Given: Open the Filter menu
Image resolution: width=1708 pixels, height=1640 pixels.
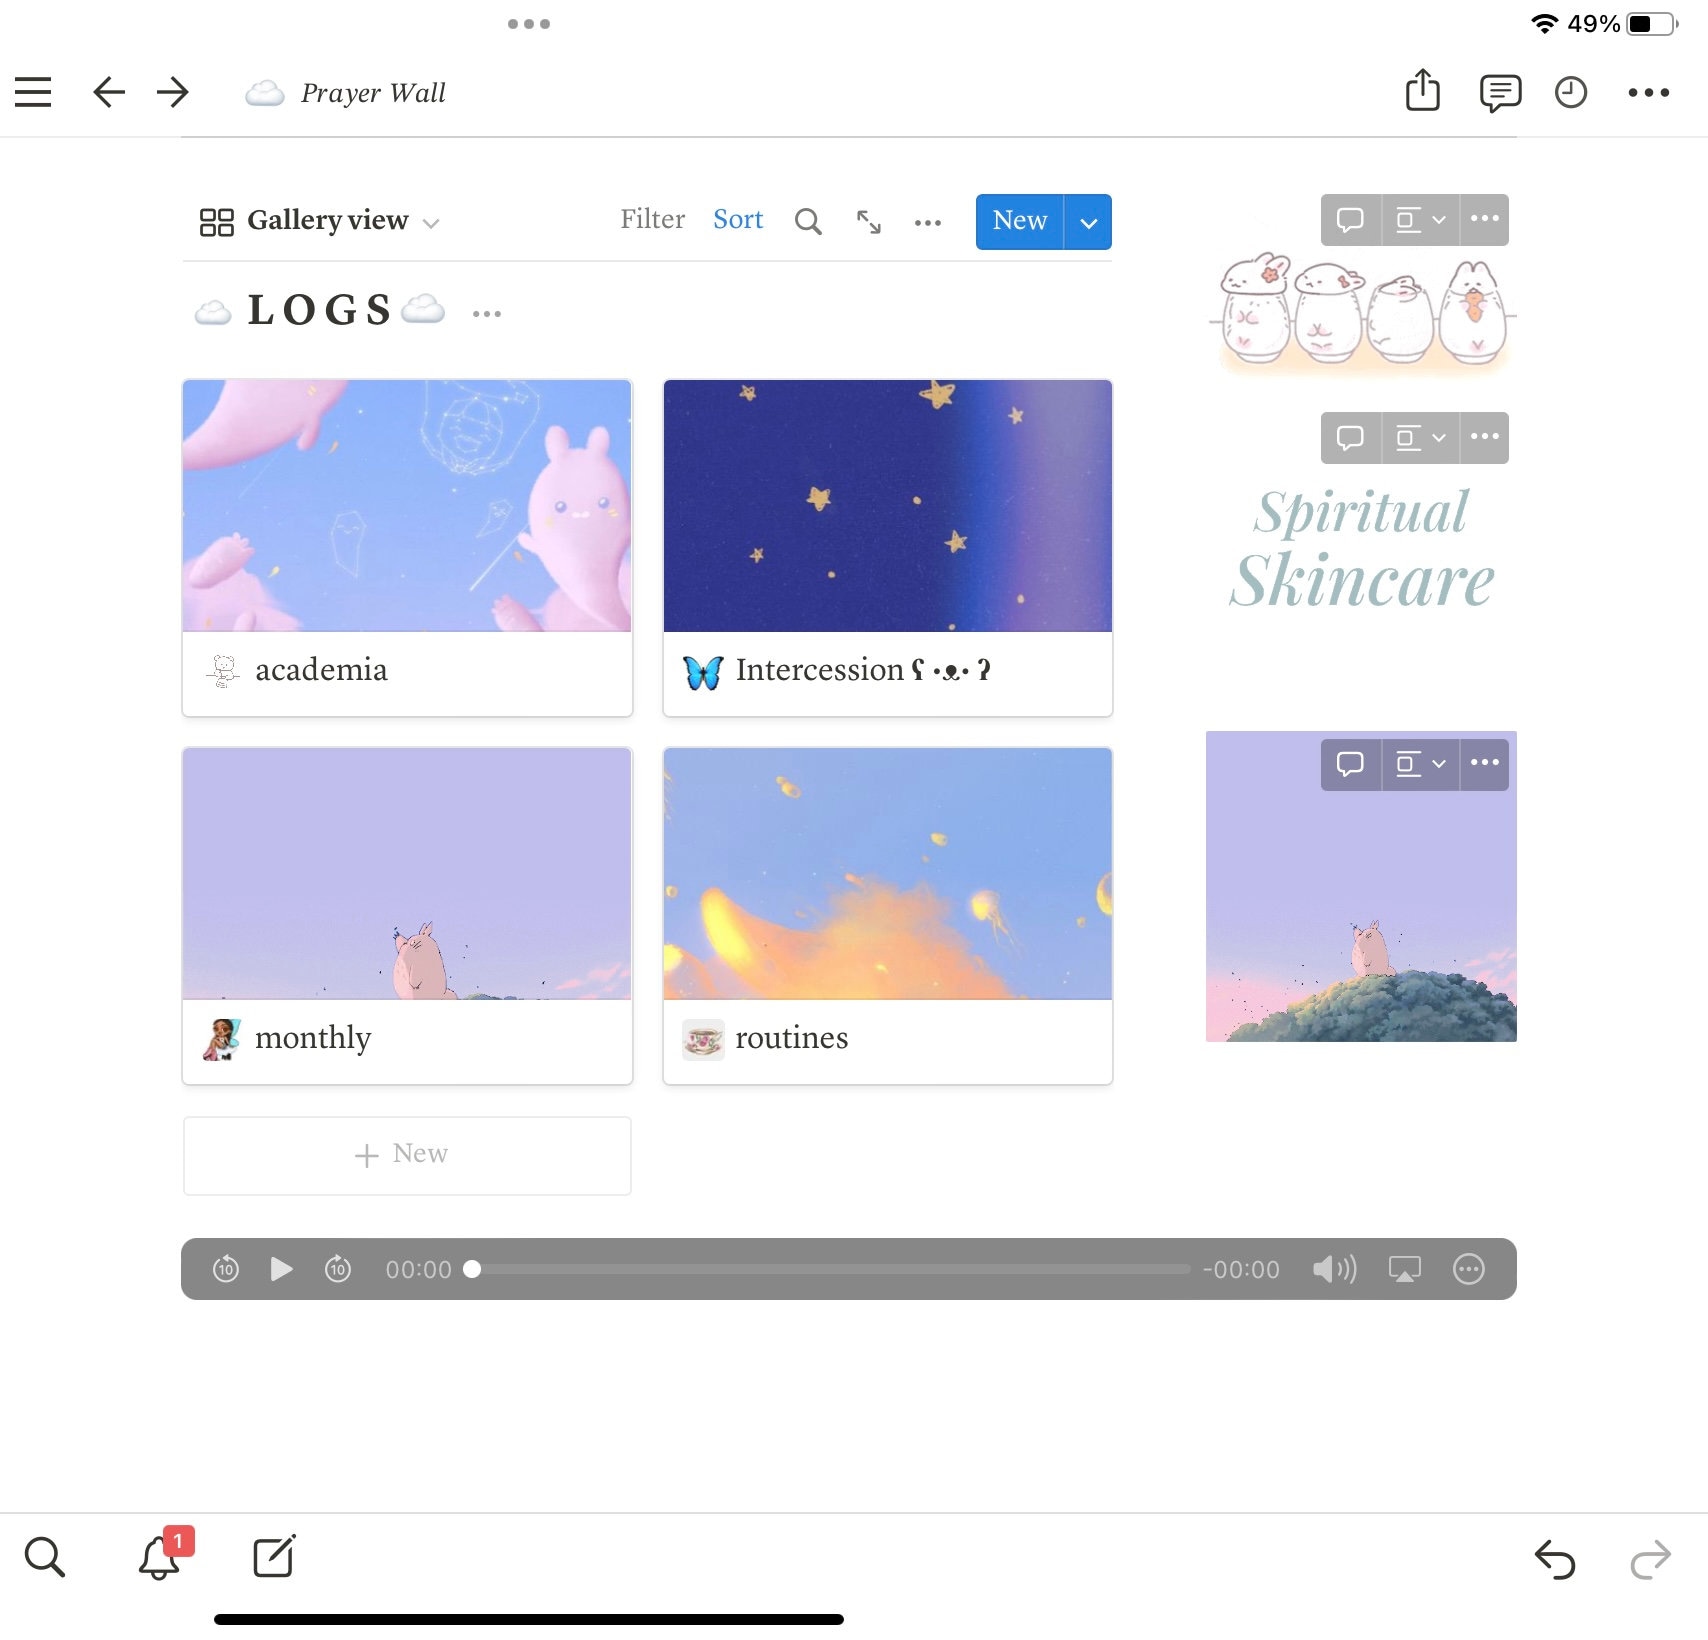Looking at the screenshot, I should point(652,219).
